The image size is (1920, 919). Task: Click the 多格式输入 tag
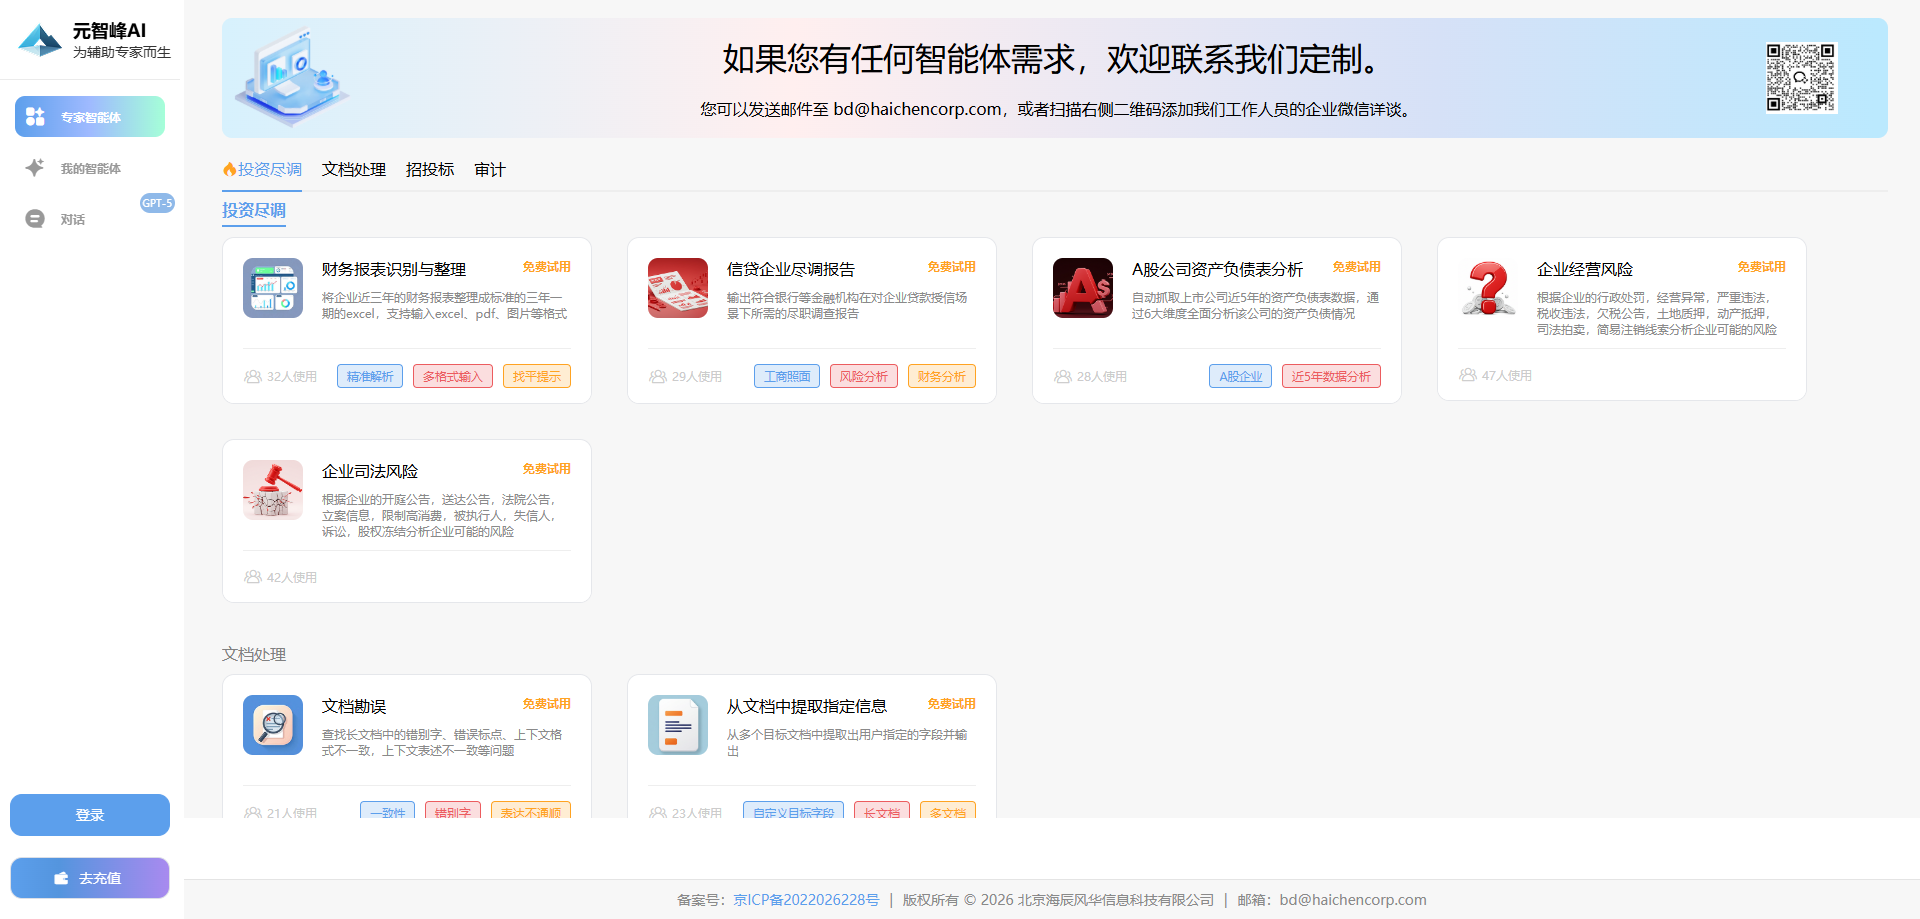(x=453, y=376)
